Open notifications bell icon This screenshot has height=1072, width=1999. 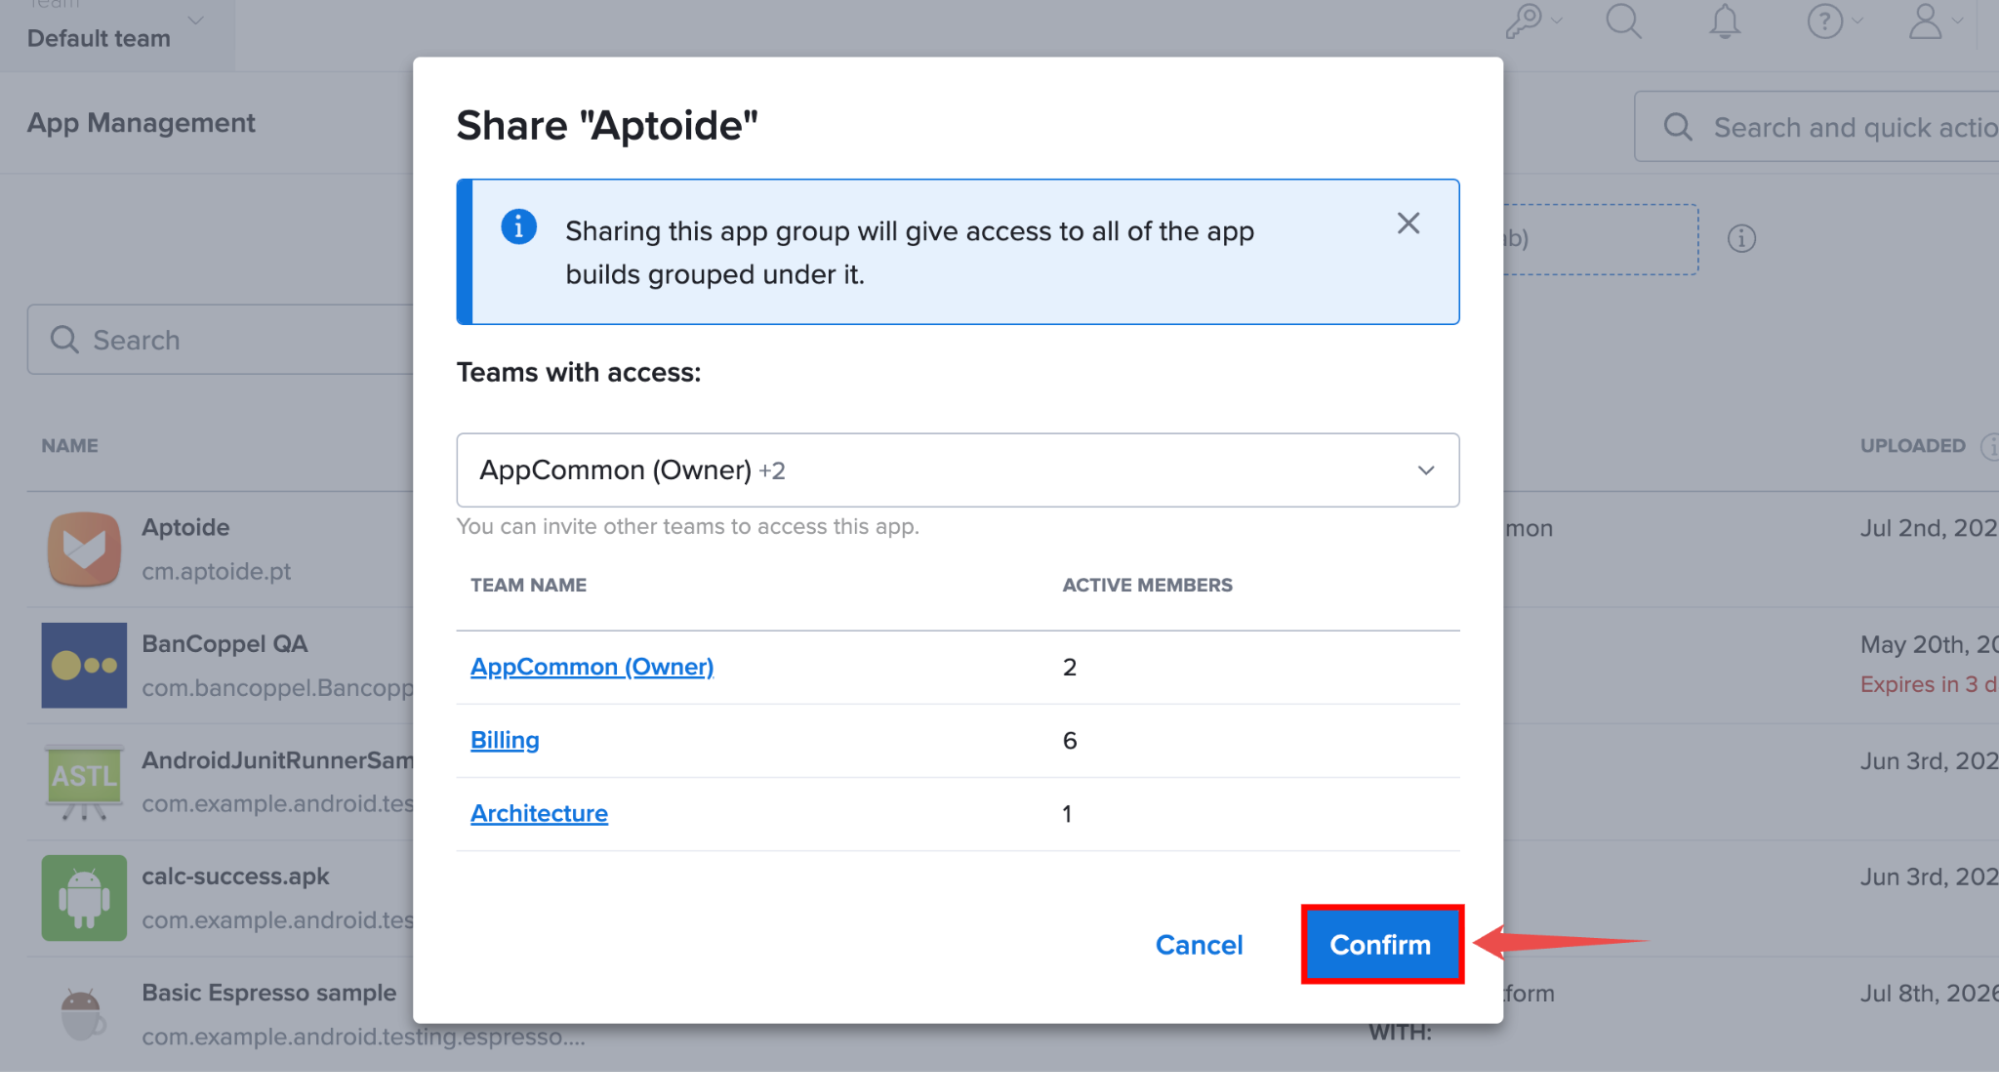click(1724, 21)
